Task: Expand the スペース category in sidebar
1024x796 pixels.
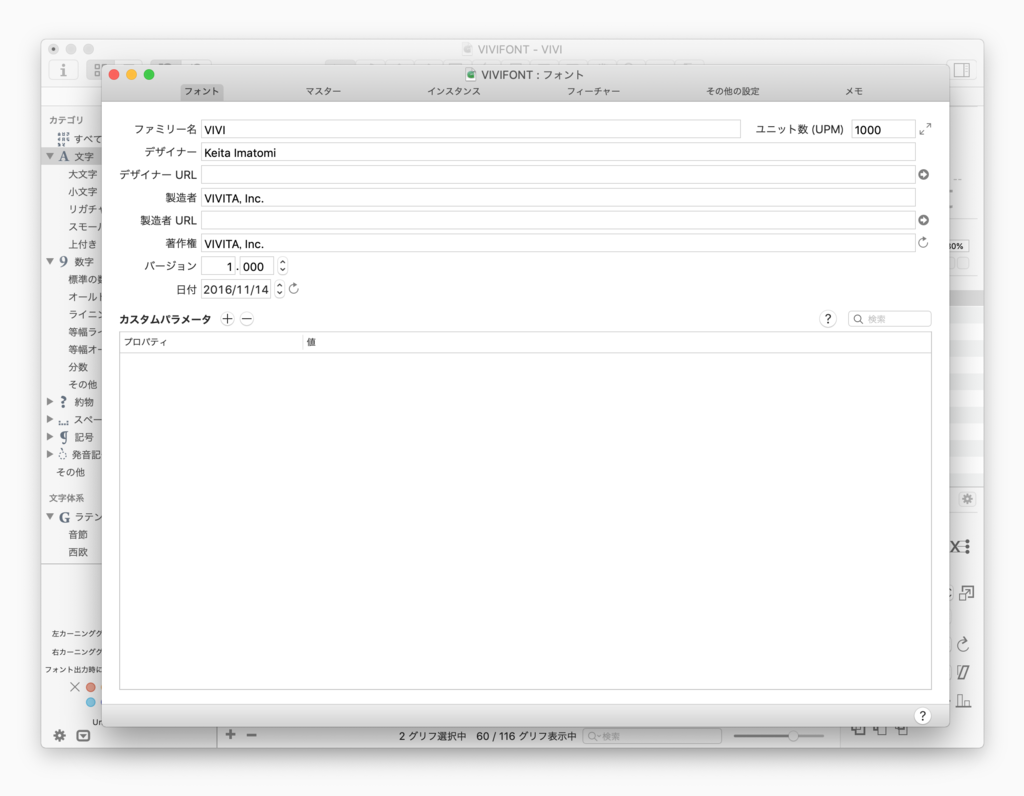Action: click(50, 419)
